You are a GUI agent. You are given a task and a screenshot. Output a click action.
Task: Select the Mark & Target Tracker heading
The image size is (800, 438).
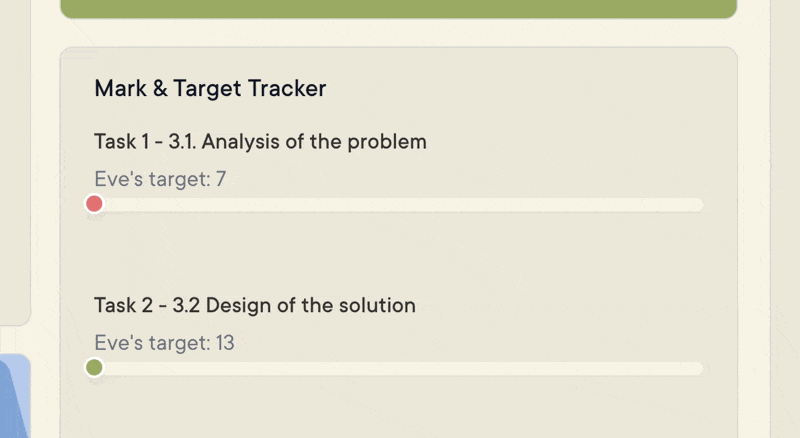point(210,88)
